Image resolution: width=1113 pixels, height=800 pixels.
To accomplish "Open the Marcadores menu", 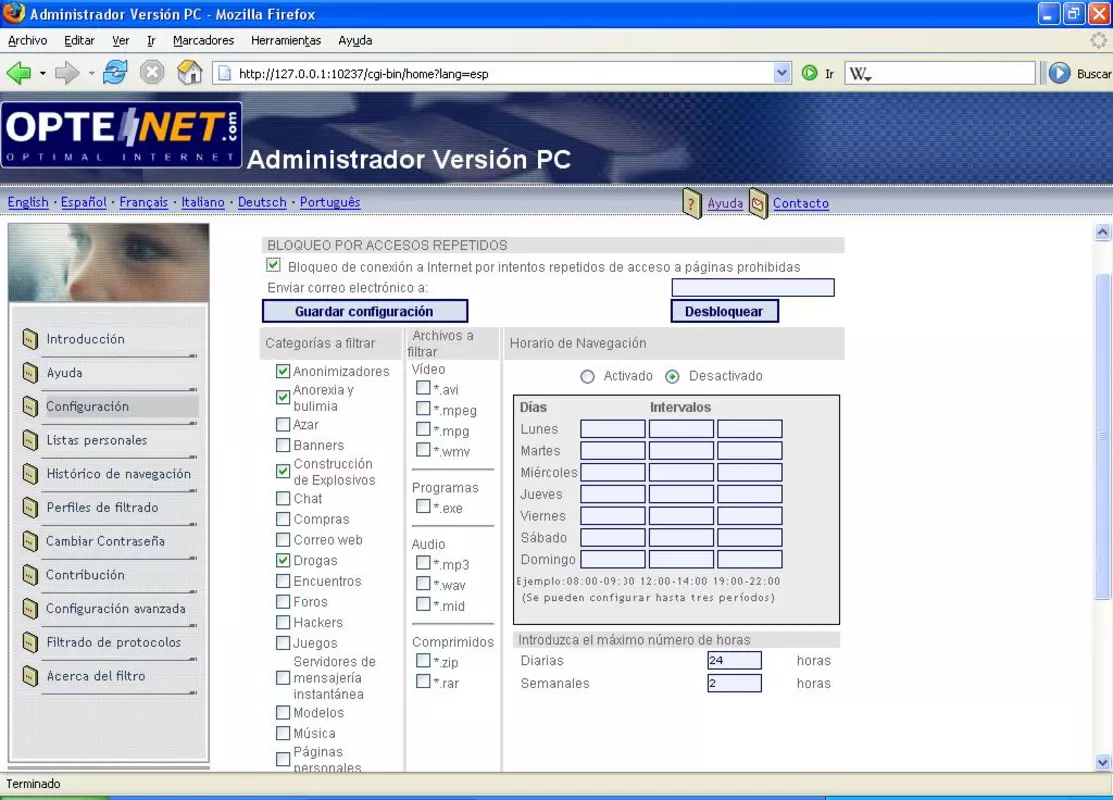I will pyautogui.click(x=203, y=40).
